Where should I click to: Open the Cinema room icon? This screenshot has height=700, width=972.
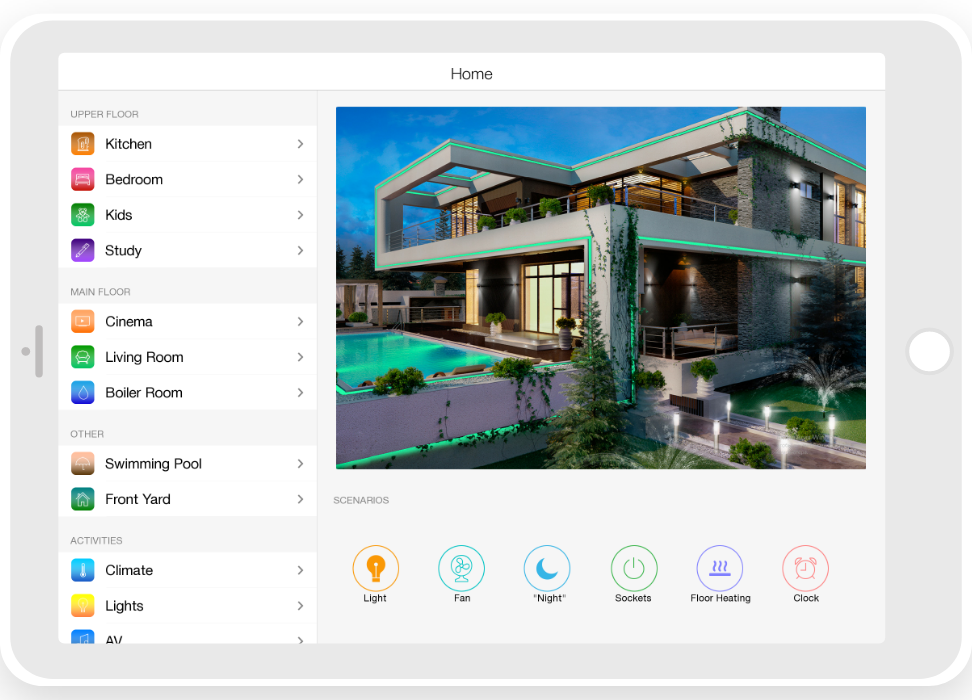pos(83,322)
